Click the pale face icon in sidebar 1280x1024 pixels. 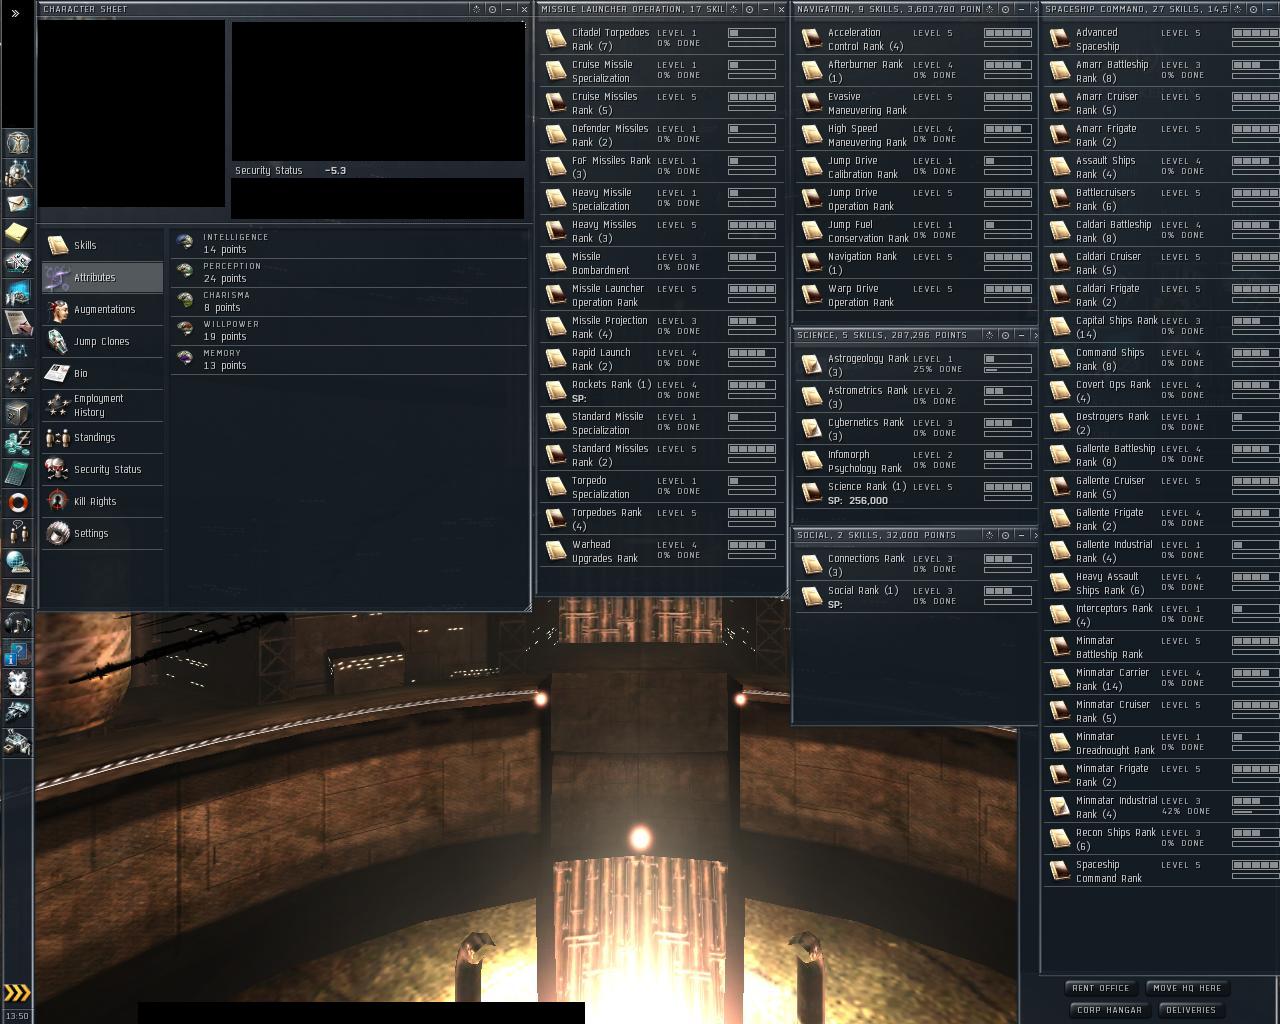[17, 682]
